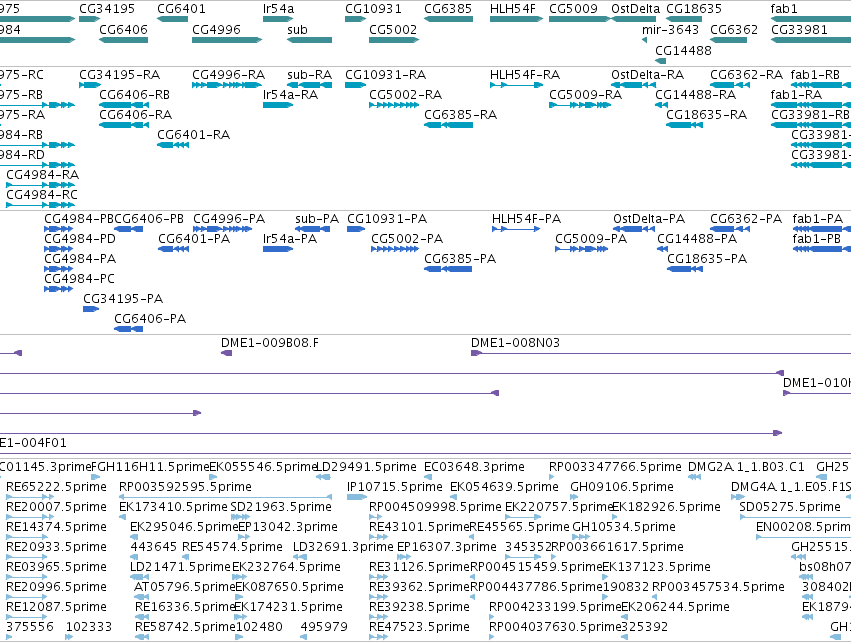This screenshot has width=851, height=642.
Task: Click protein Ir54a-PA
Action: (278, 249)
